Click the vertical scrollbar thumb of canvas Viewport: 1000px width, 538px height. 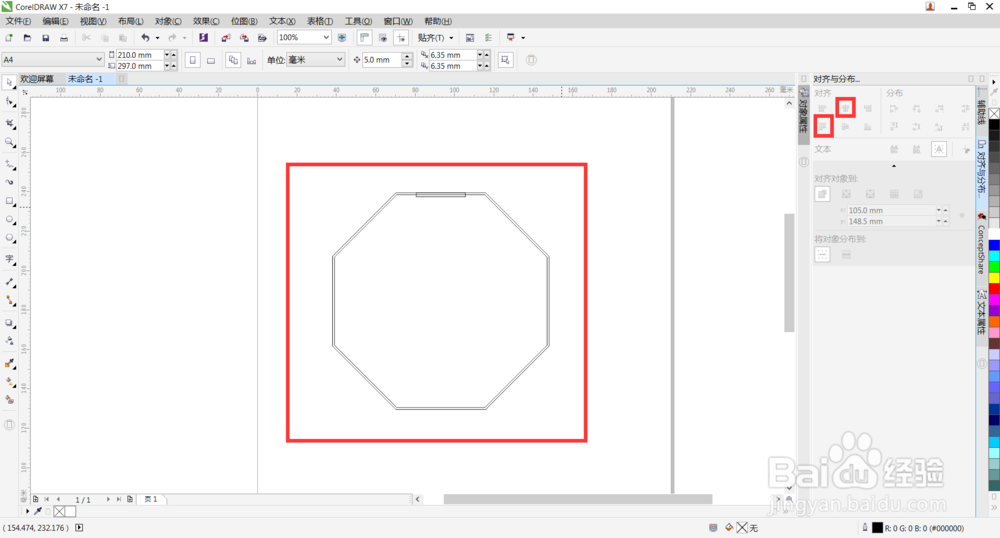pyautogui.click(x=789, y=273)
